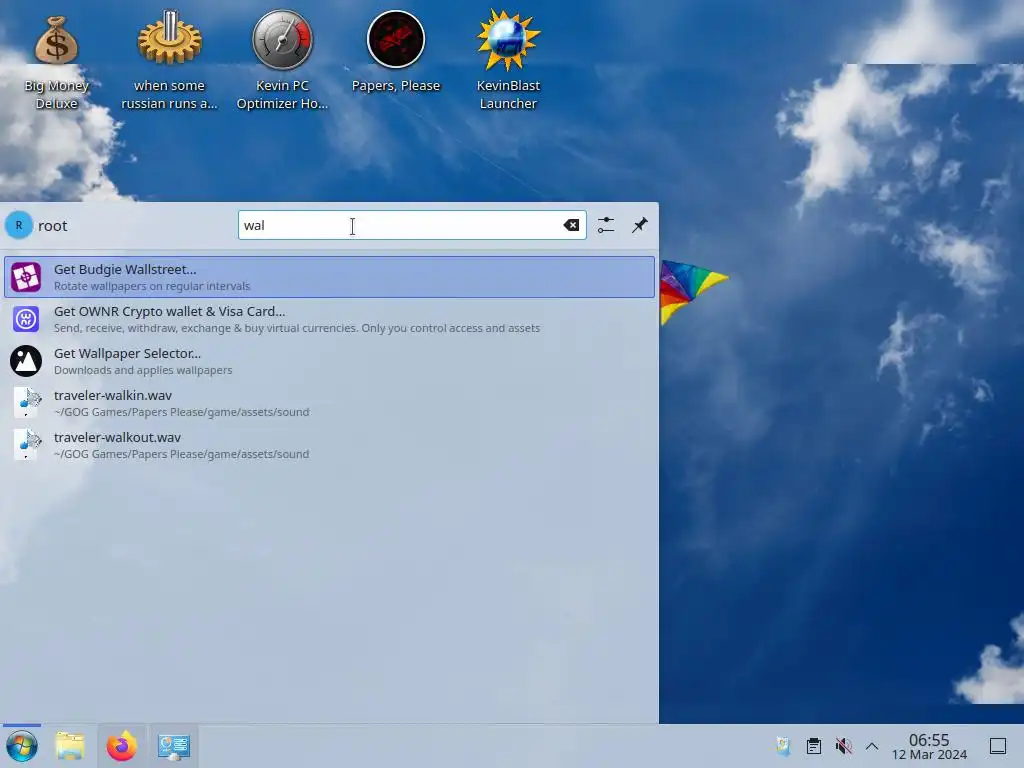Click the Budgie Wallstreet app icon
Screen dimensions: 1024x768
[x=26, y=277]
